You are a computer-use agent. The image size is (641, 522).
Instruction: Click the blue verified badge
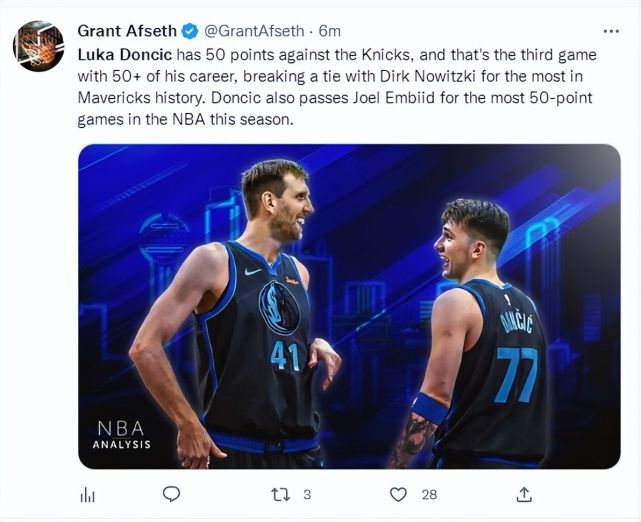point(190,32)
